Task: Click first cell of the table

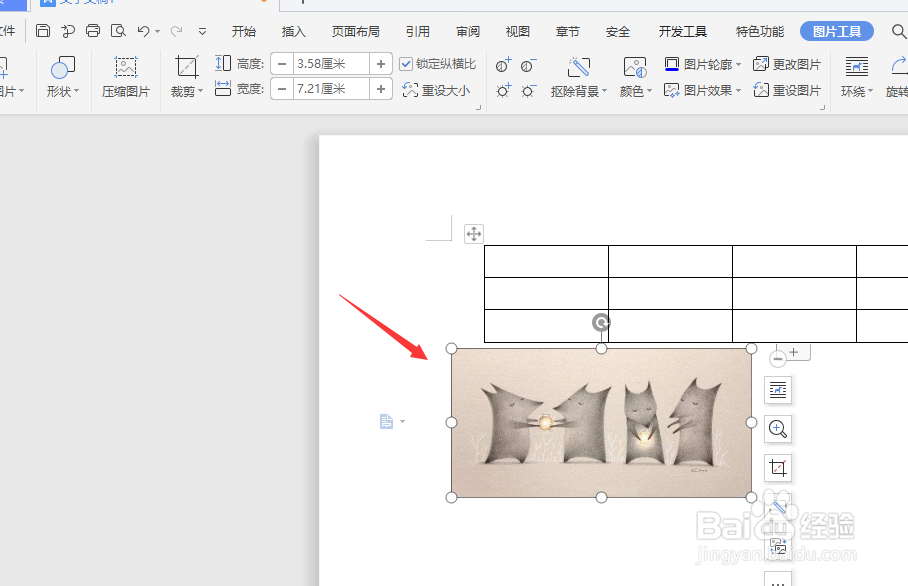Action: tap(546, 261)
